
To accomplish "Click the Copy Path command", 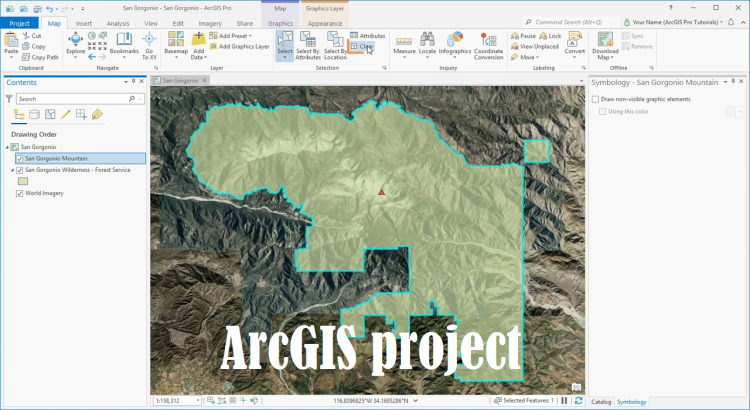I will (x=40, y=57).
